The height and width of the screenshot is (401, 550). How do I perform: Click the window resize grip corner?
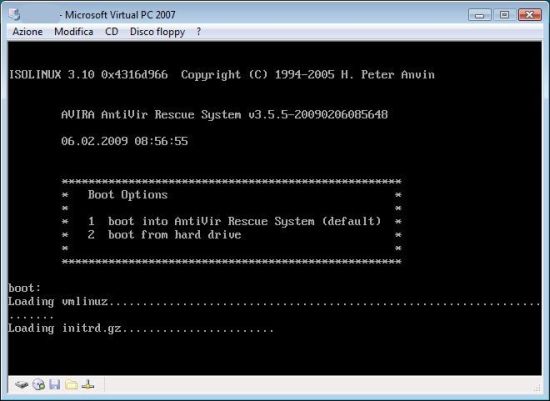537,387
